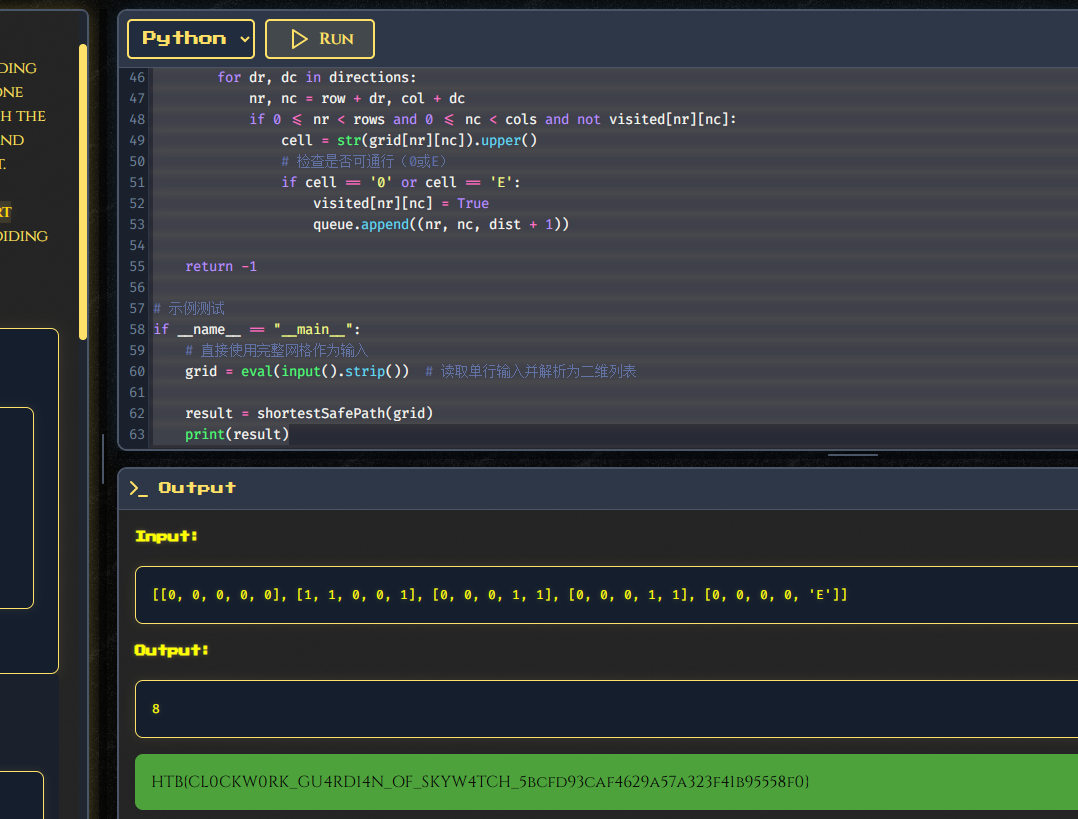Place cursor on print(result) line

236,434
